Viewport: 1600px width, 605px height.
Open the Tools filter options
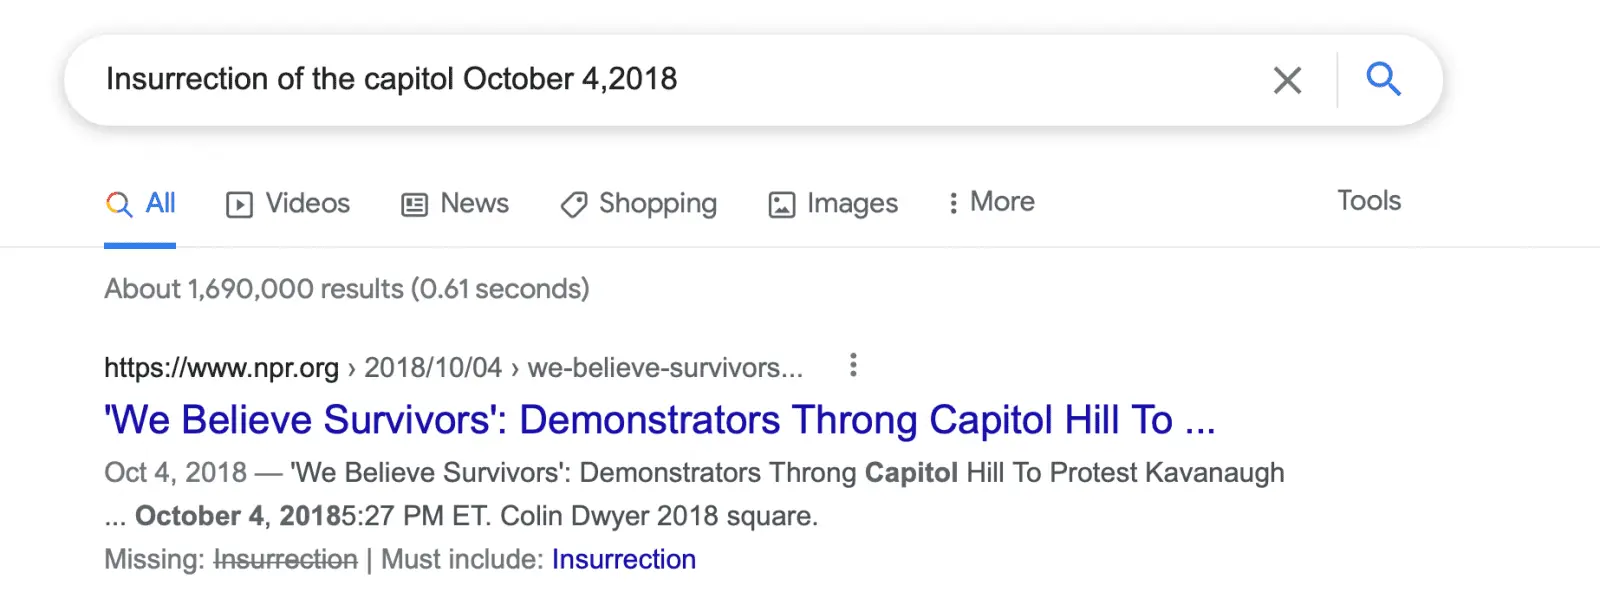point(1369,201)
